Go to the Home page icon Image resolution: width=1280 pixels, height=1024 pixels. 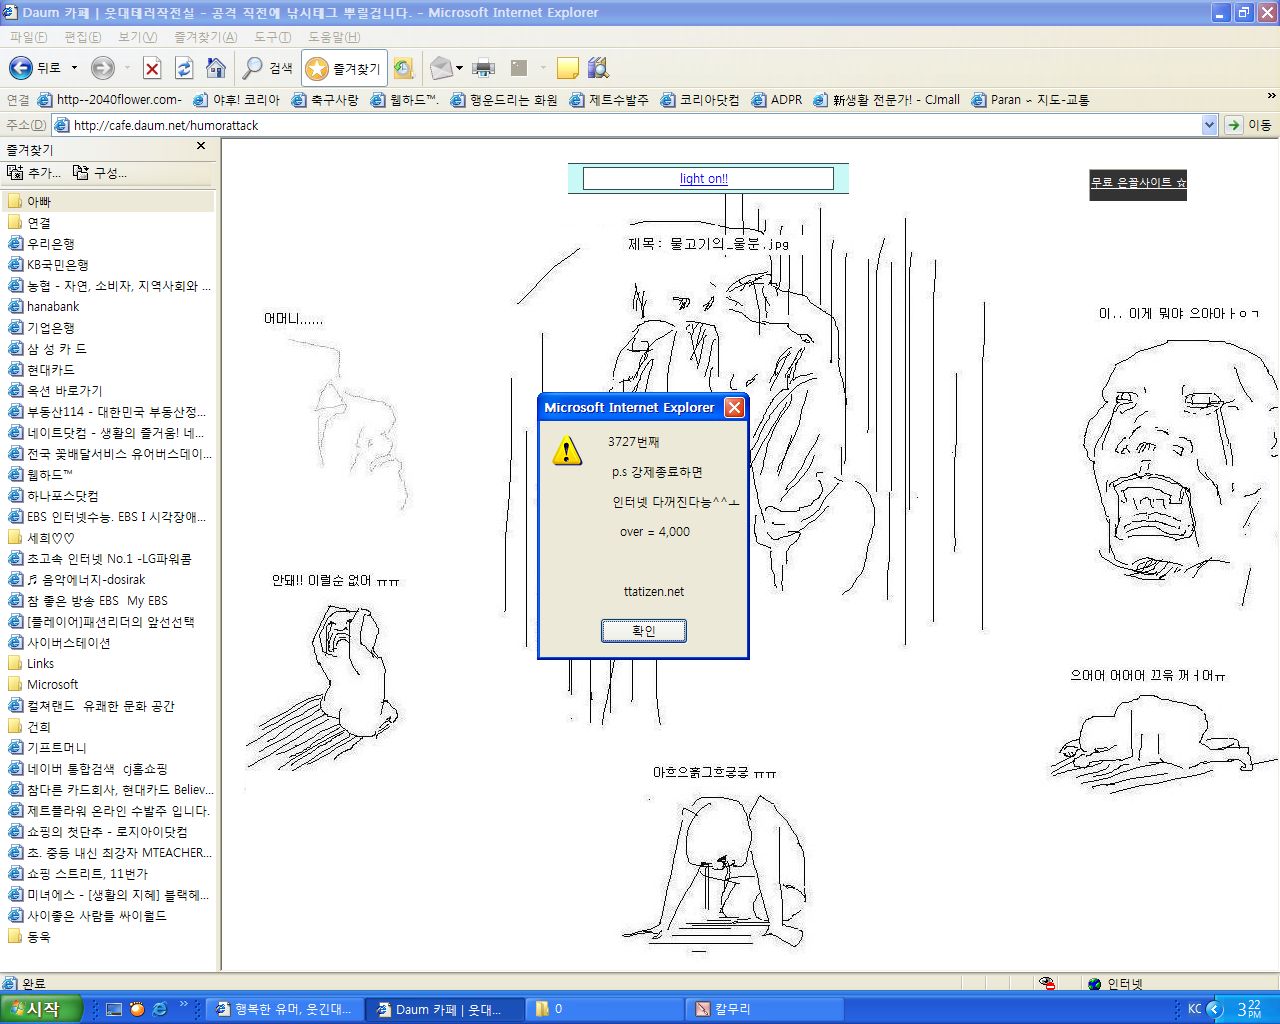pos(215,68)
